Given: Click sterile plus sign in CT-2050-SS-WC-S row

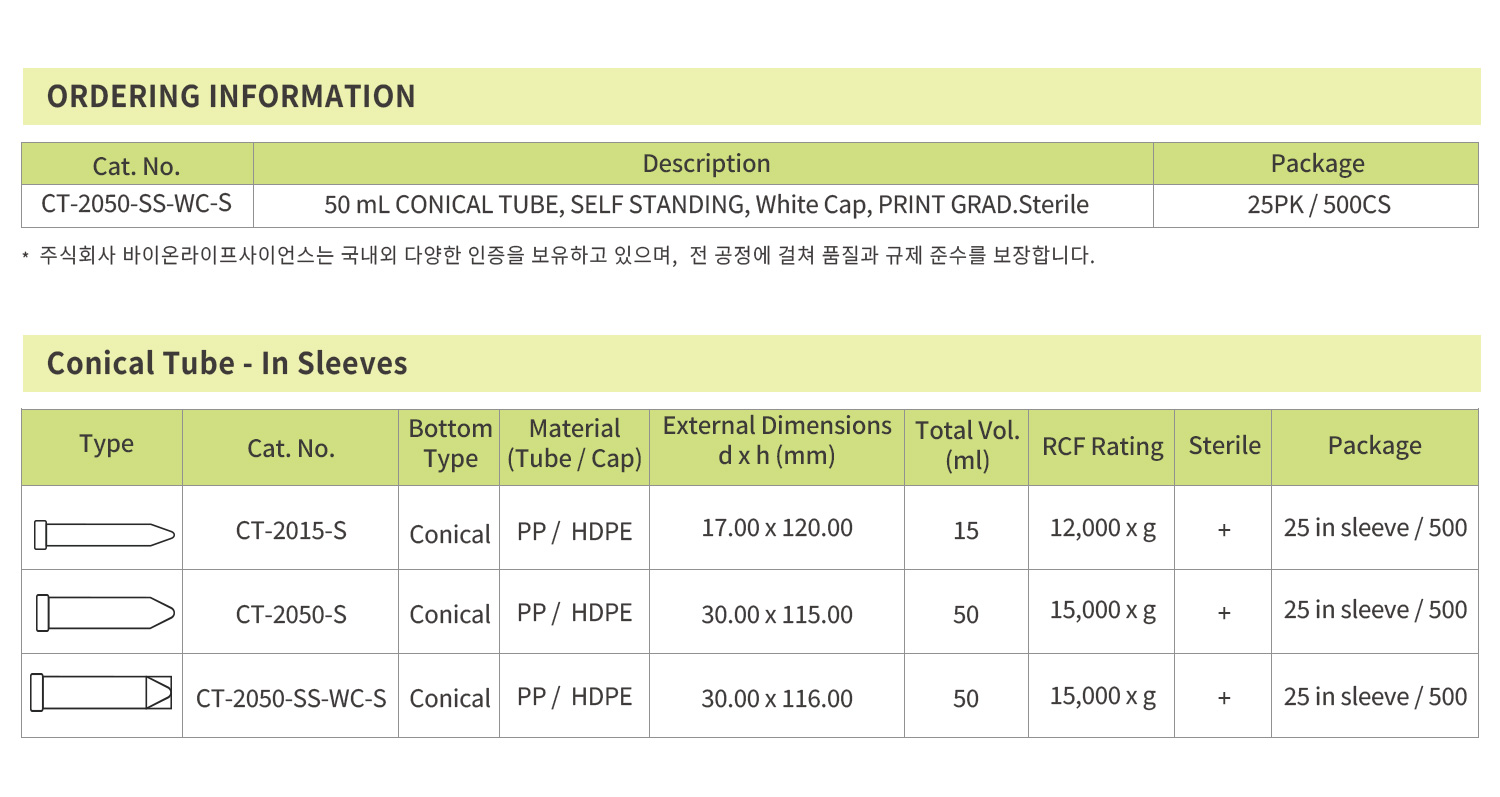Looking at the screenshot, I should (1223, 698).
